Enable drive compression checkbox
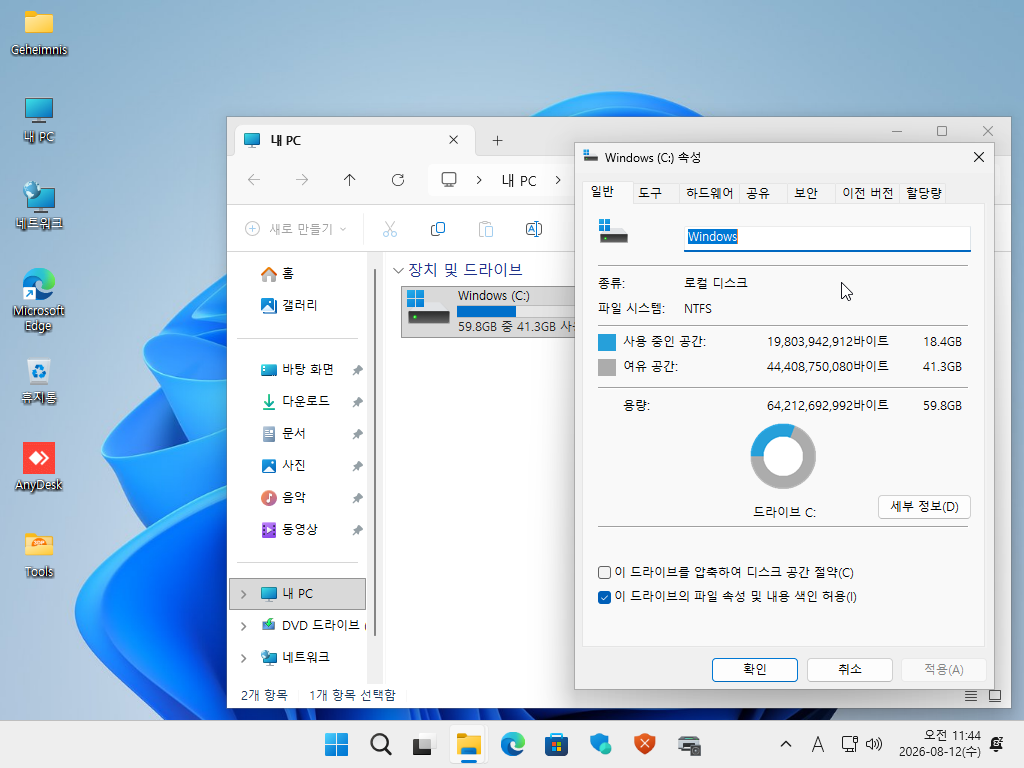The height and width of the screenshot is (768, 1024). click(604, 573)
